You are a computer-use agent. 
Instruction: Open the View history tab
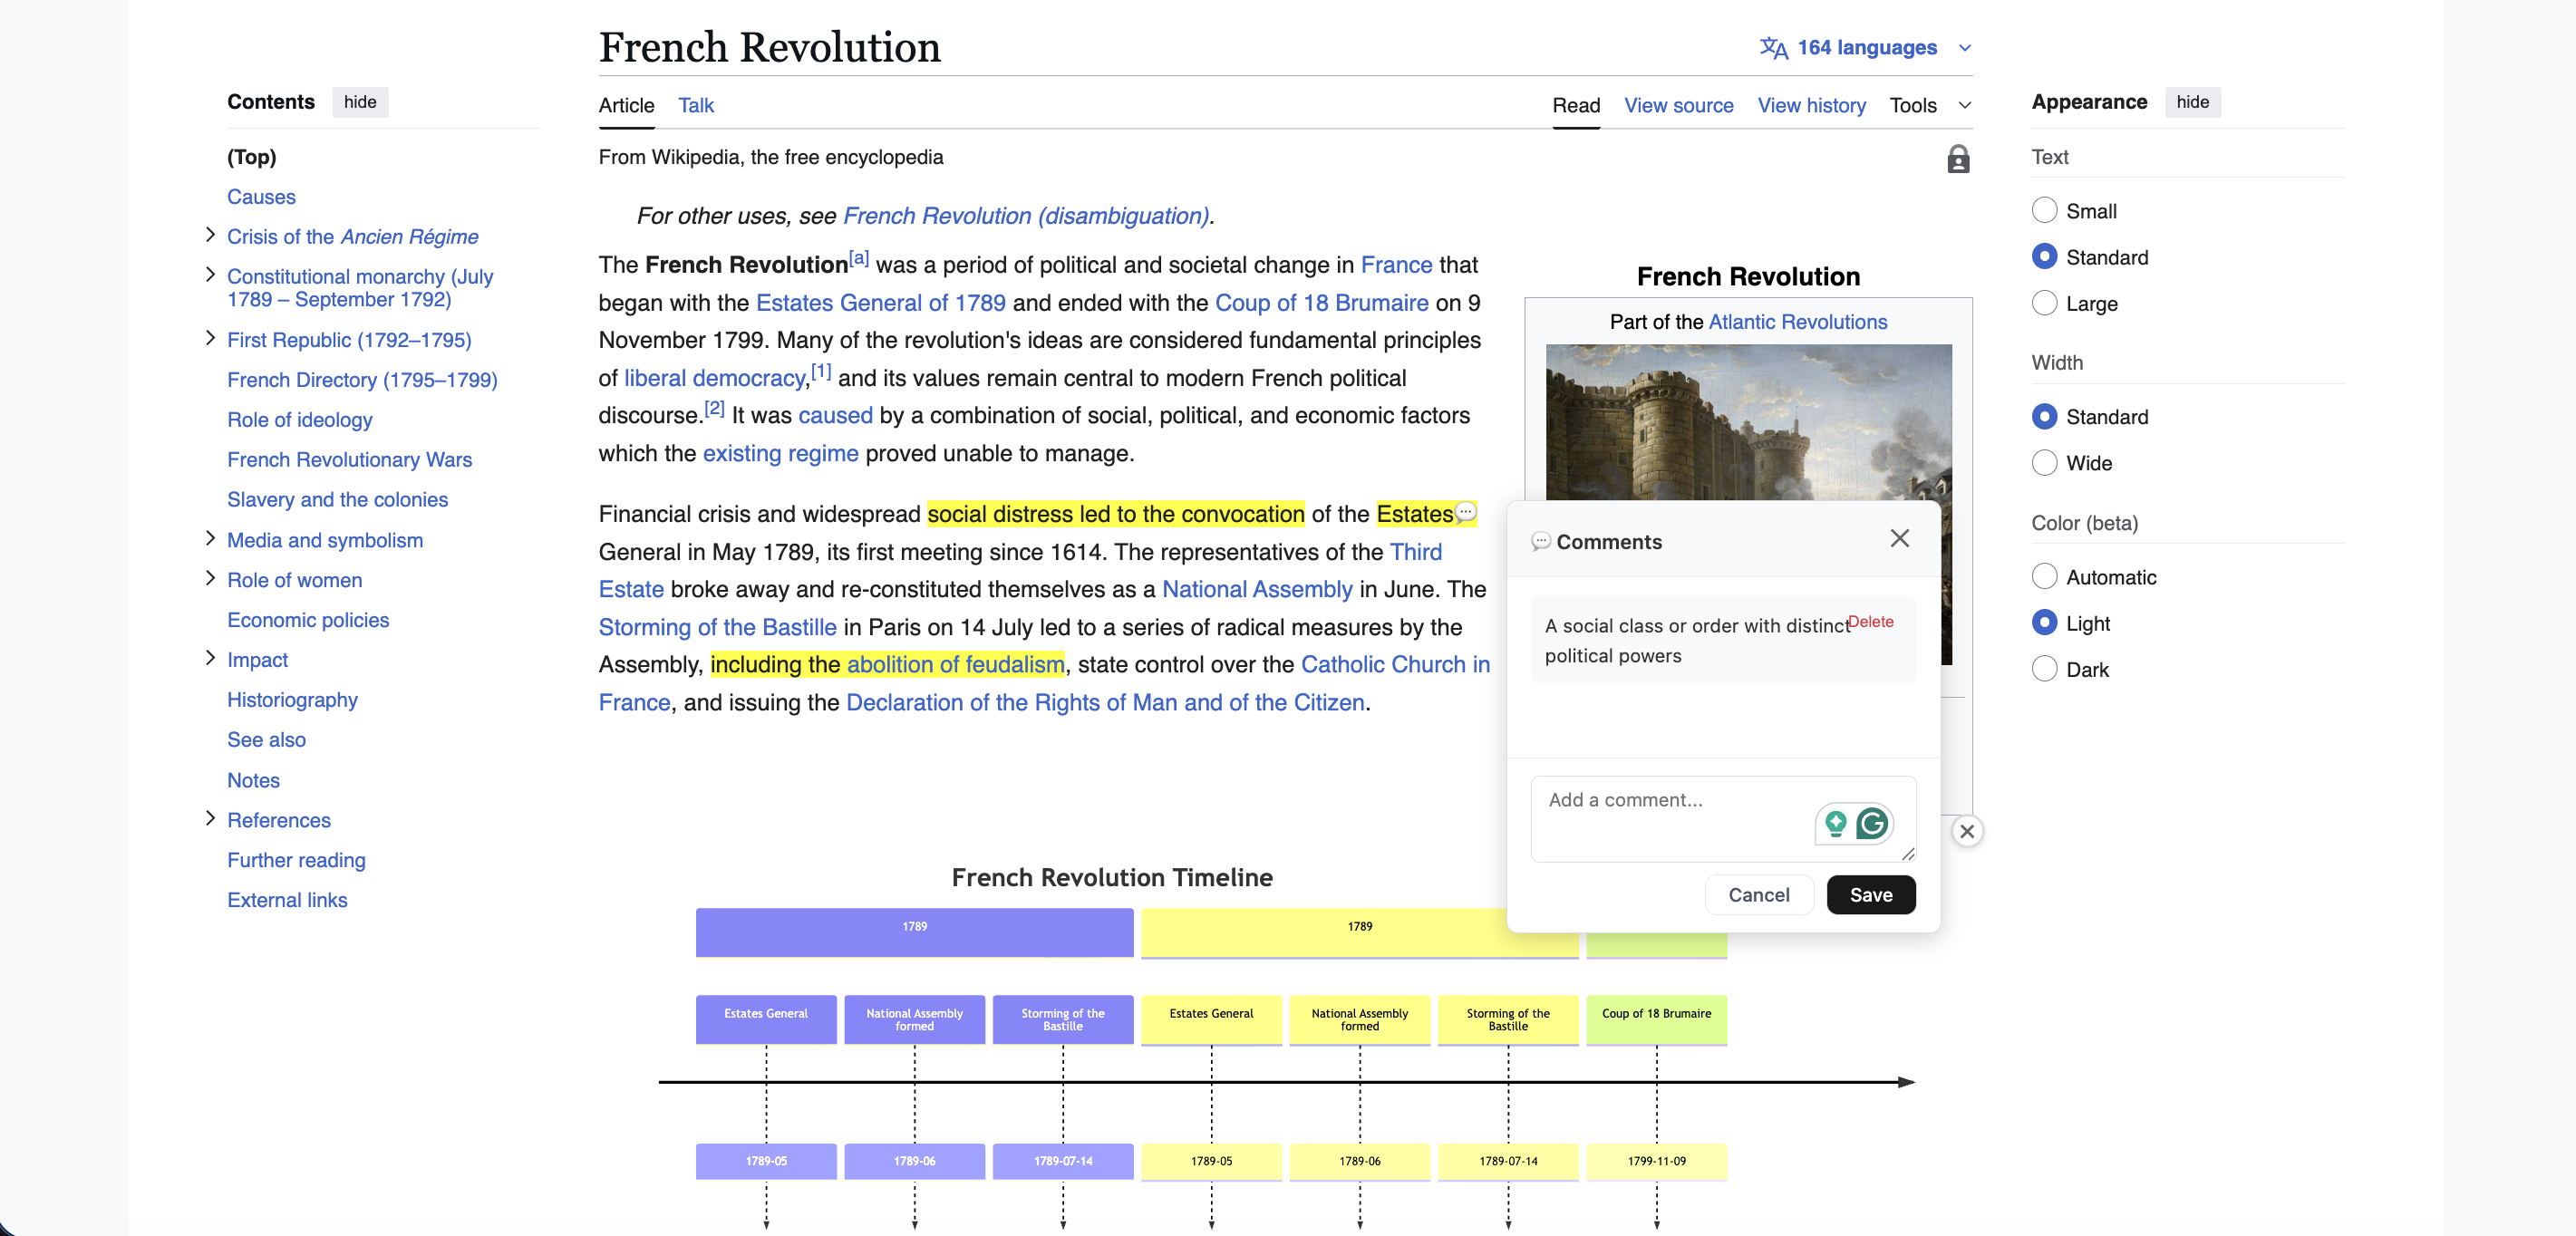tap(1811, 105)
